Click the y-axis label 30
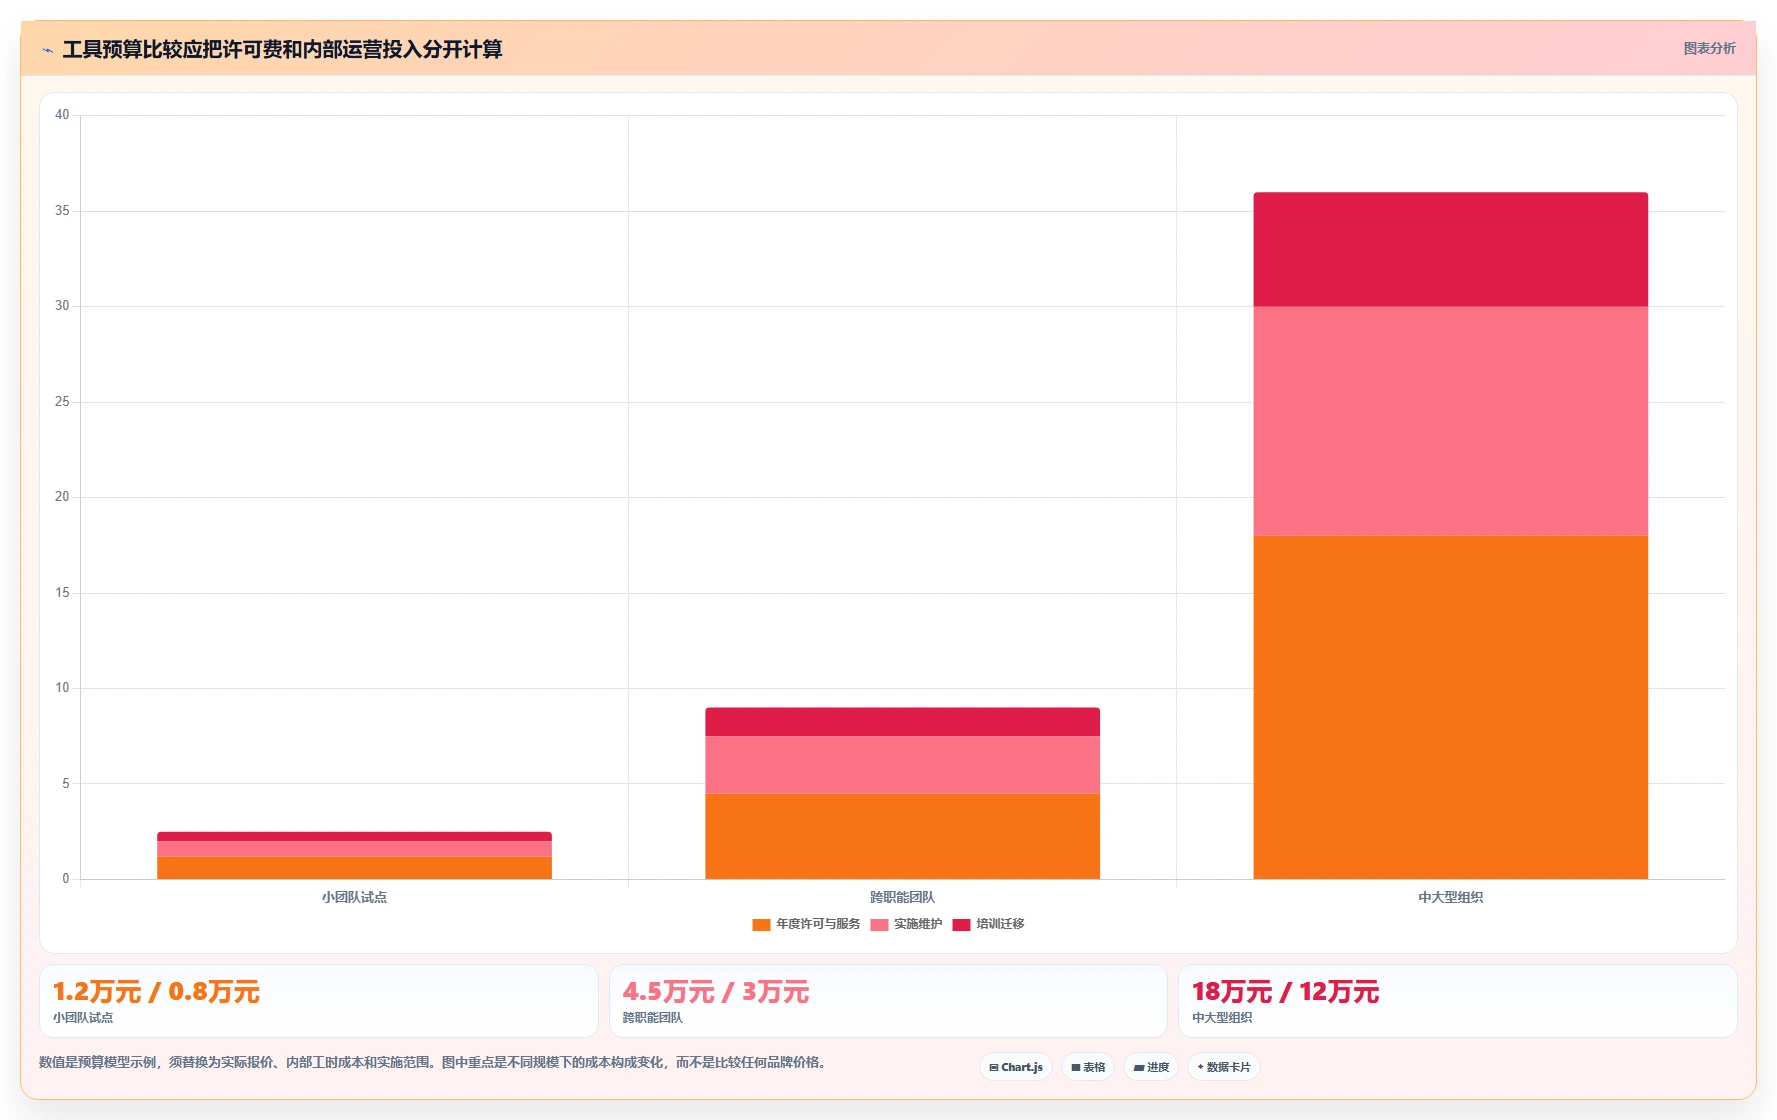Screen dimensions: 1777x1120 62,306
